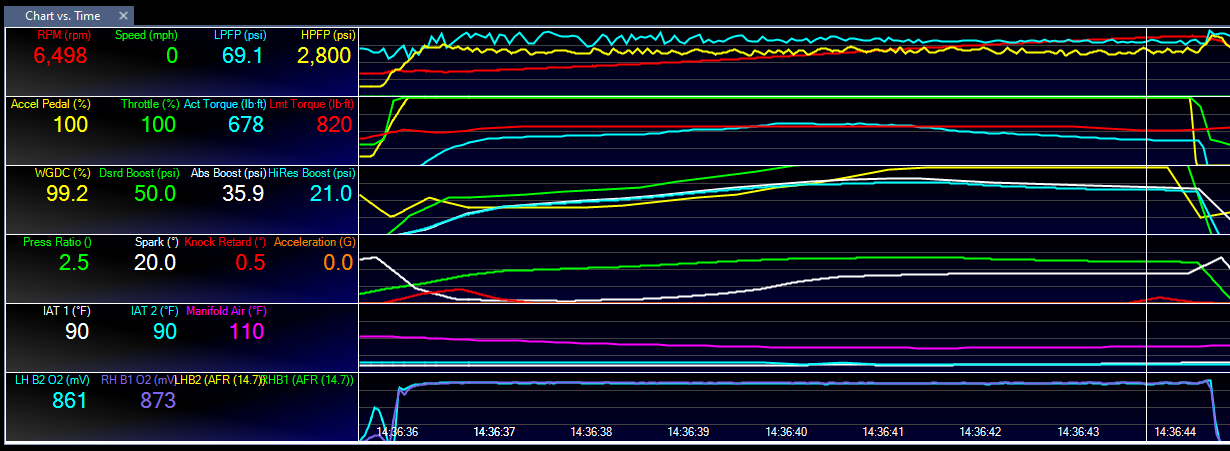Click the RH B1 O2 value 873
The image size is (1230, 451).
pyautogui.click(x=157, y=401)
